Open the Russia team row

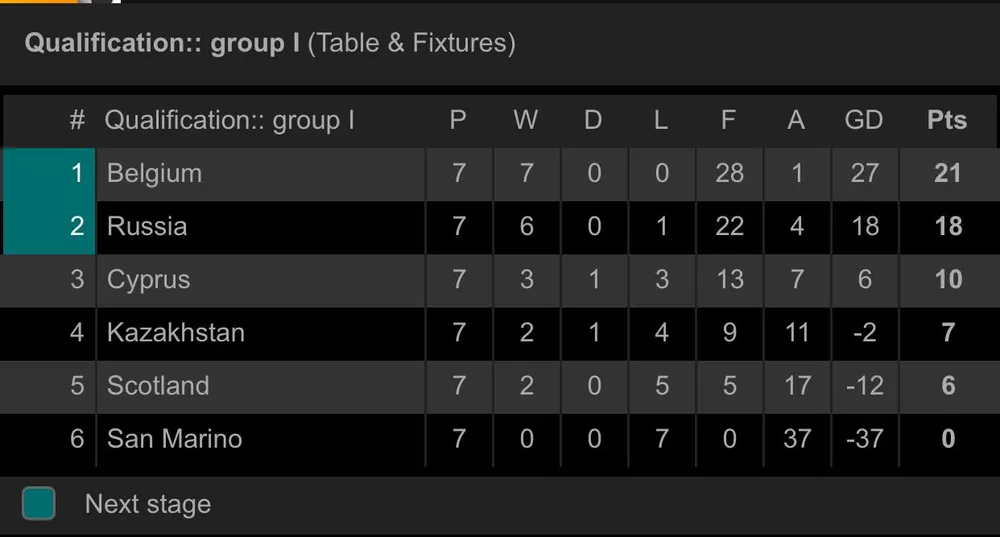point(147,227)
